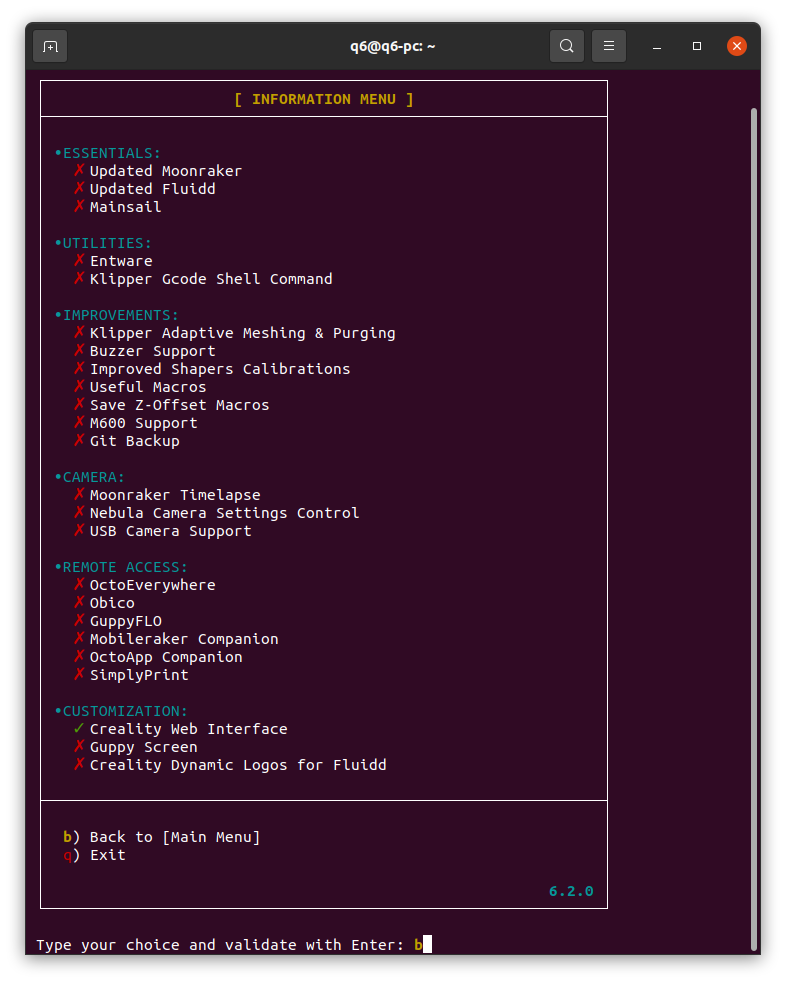Click the red X next to Entware
This screenshot has width=786, height=983.
click(80, 261)
